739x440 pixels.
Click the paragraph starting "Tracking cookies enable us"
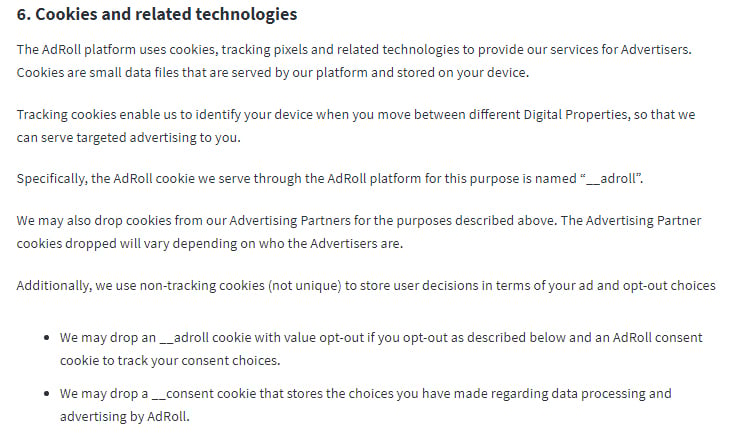pos(356,126)
